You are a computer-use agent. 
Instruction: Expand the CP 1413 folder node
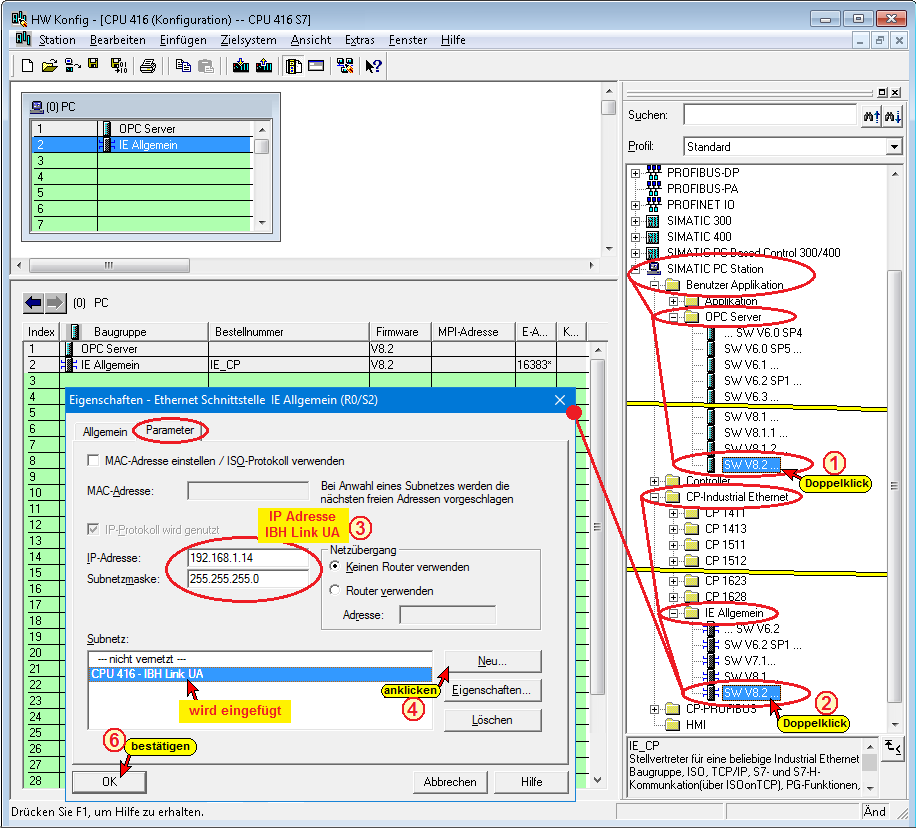click(674, 529)
